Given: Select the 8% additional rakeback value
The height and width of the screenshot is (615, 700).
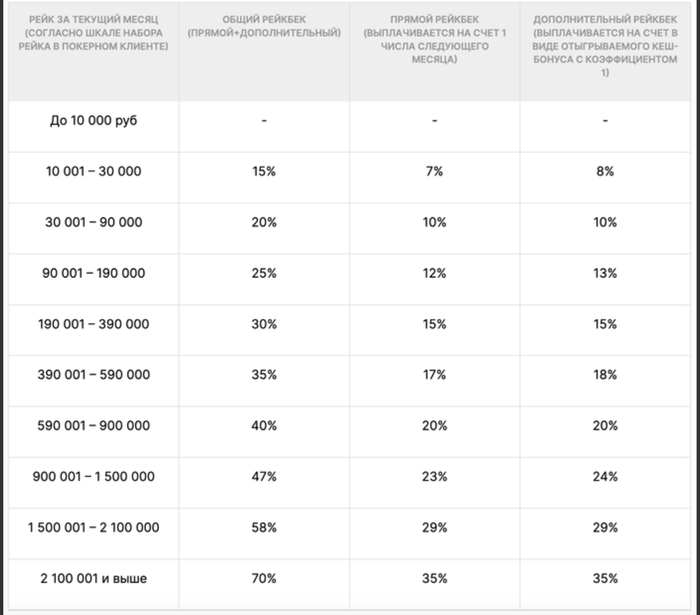Looking at the screenshot, I should (x=605, y=171).
